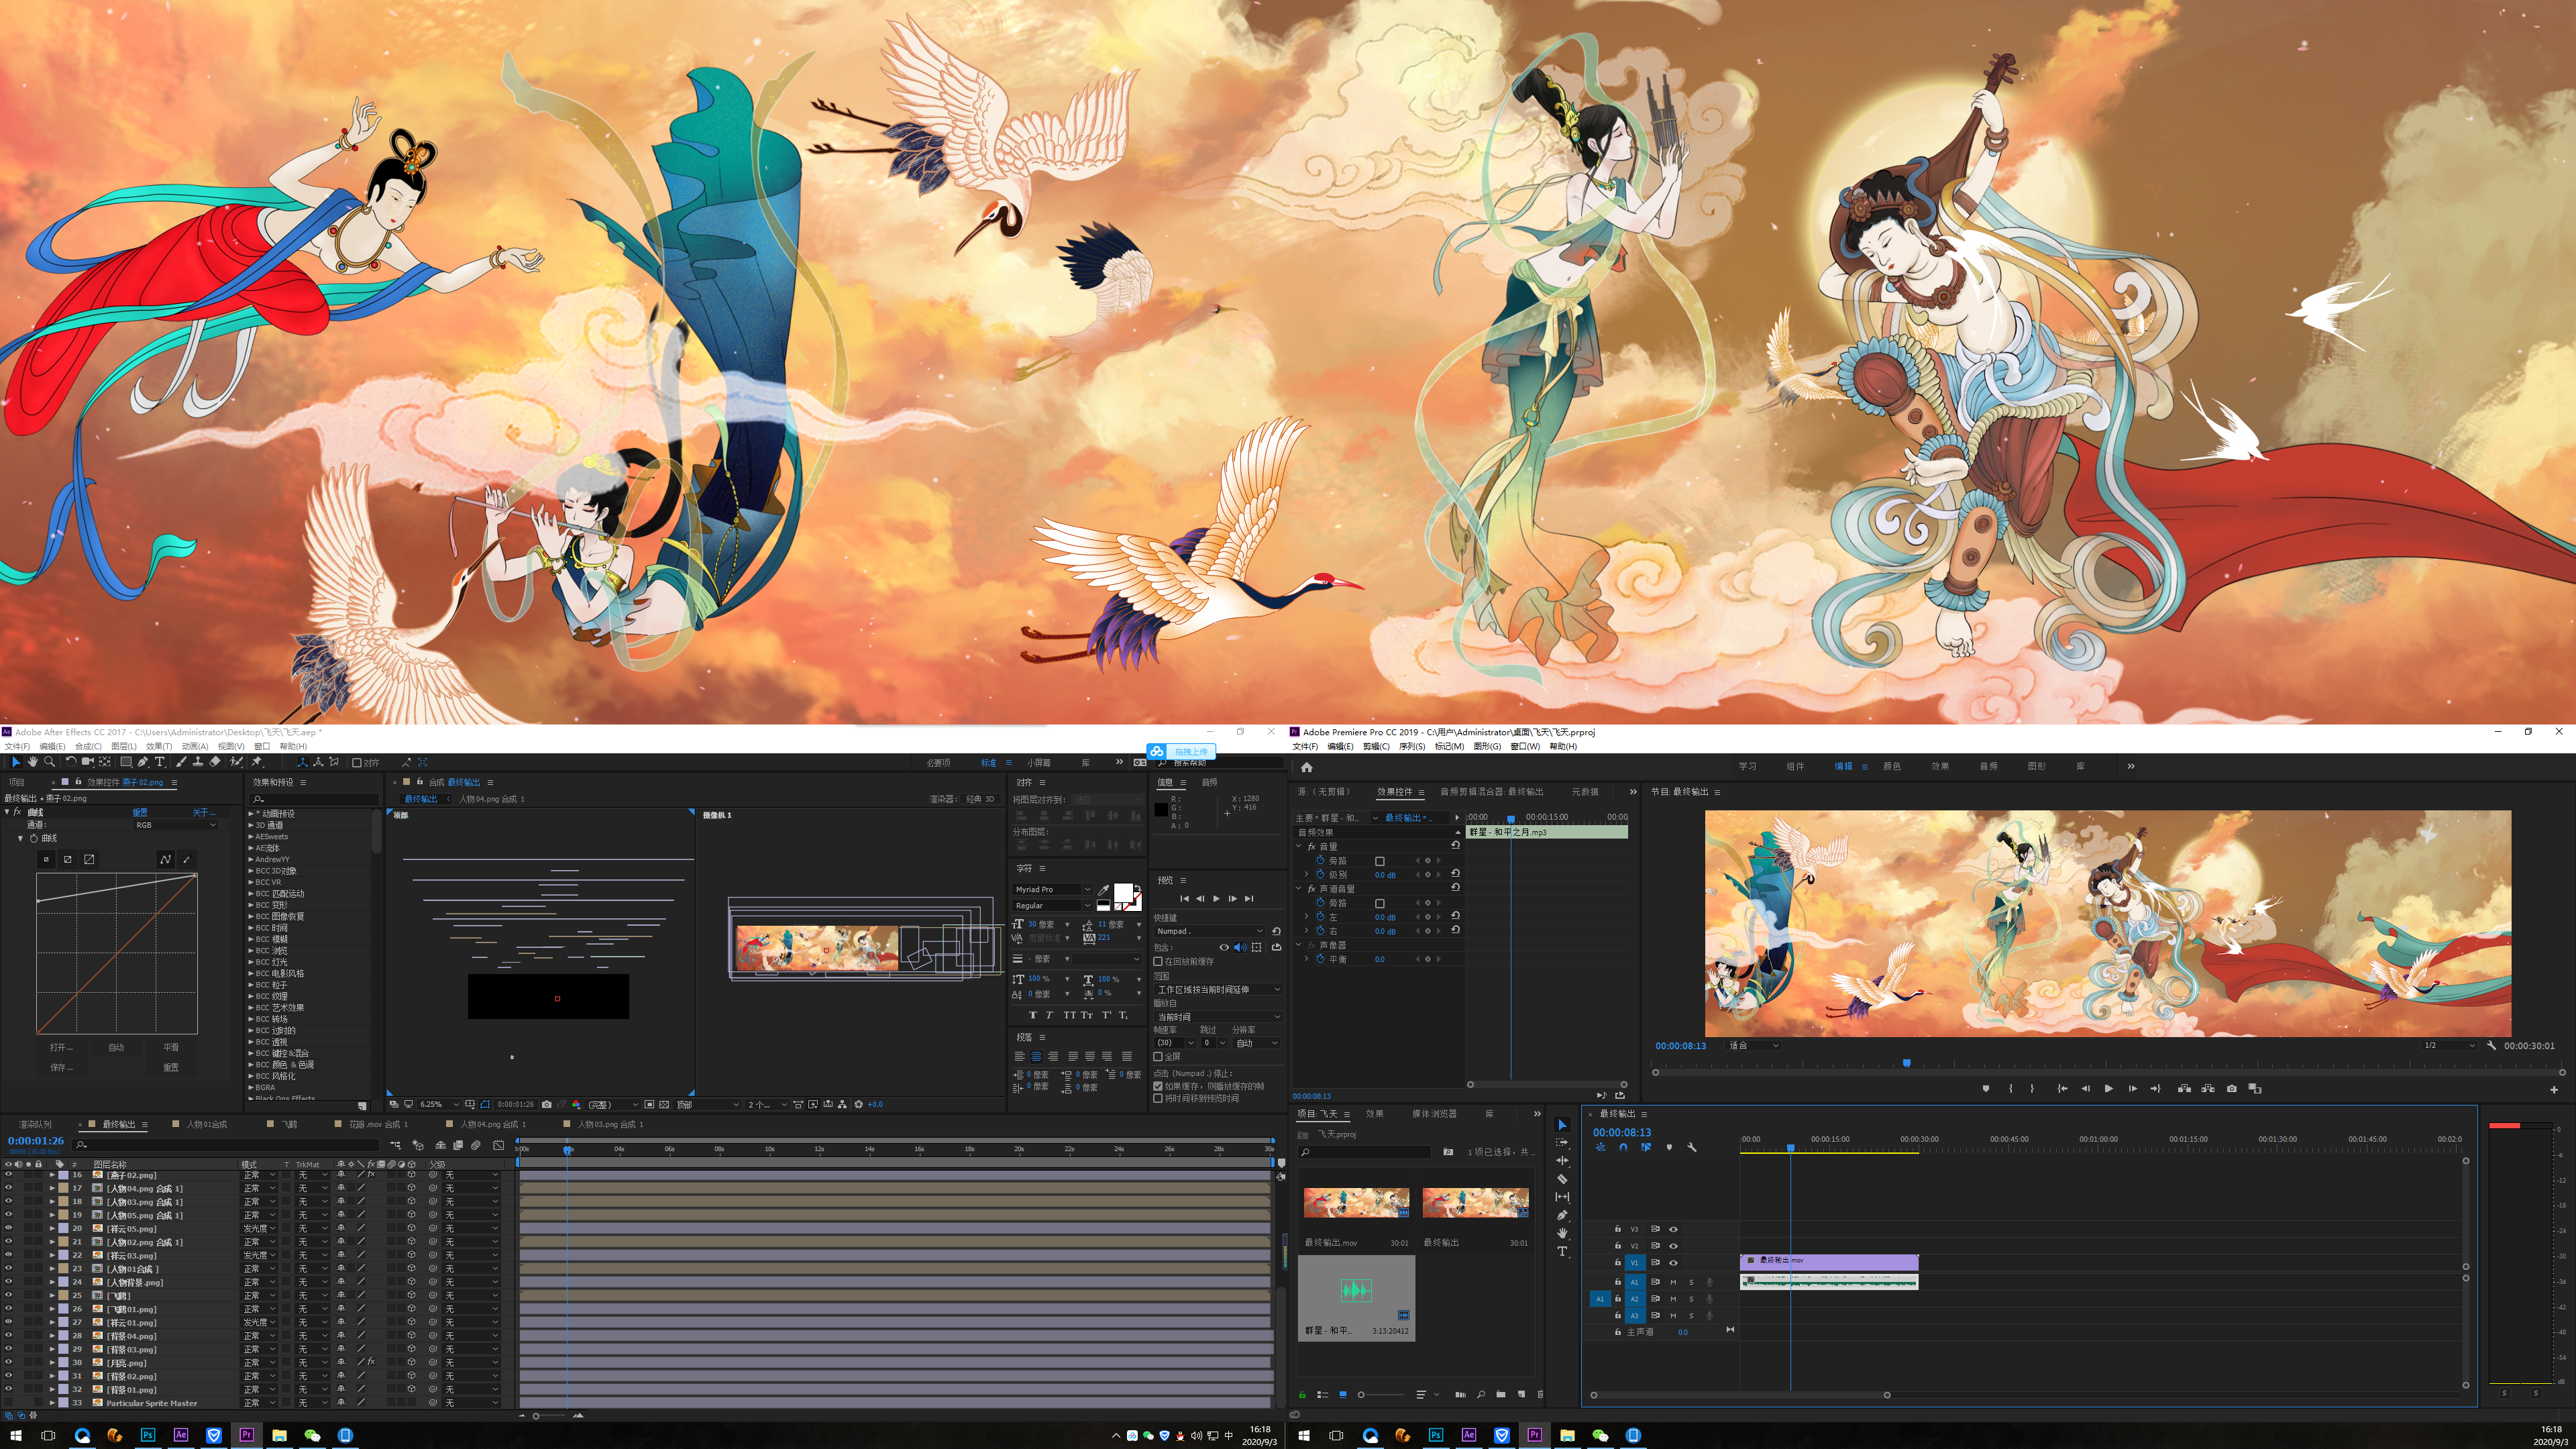The height and width of the screenshot is (1449, 2576).
Task: Select the Premiere Razor tool
Action: 1562,1179
